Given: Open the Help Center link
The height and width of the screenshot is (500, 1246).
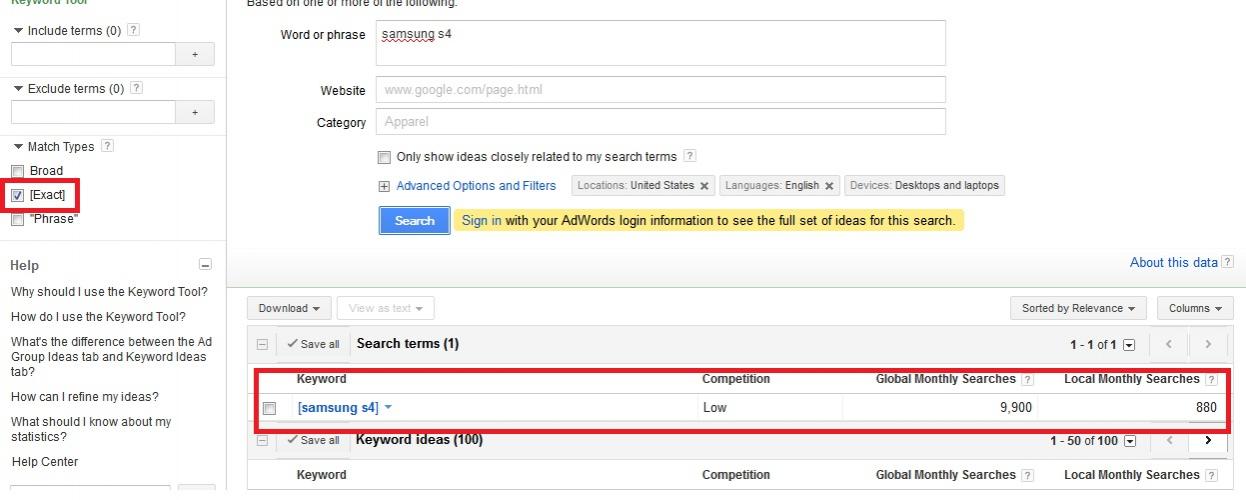Looking at the screenshot, I should 44,462.
